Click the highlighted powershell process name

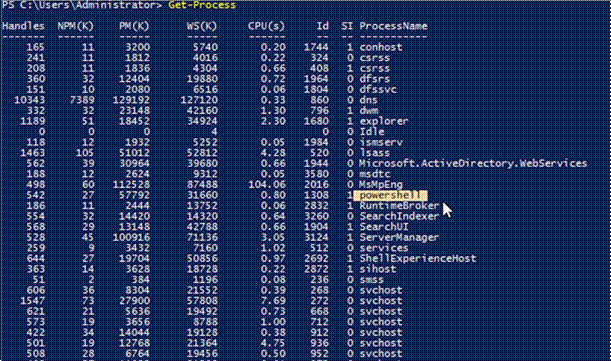[x=390, y=195]
